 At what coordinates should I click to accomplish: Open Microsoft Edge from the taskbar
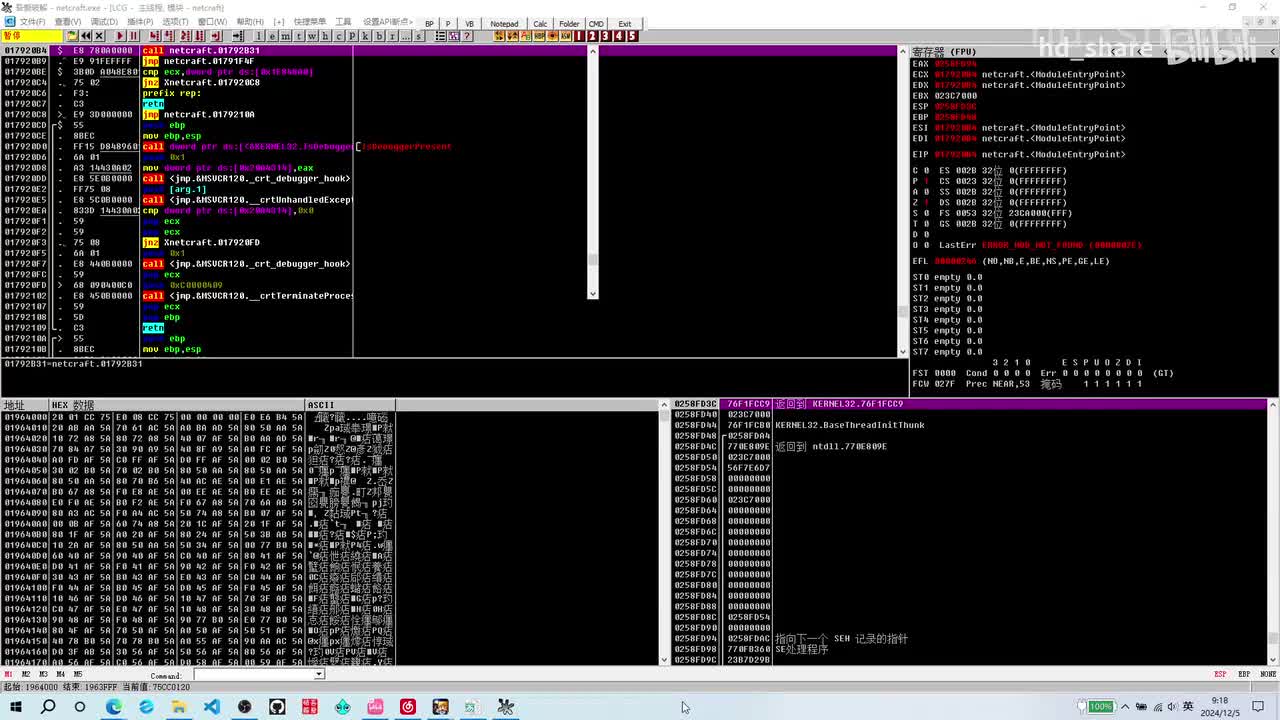click(114, 707)
